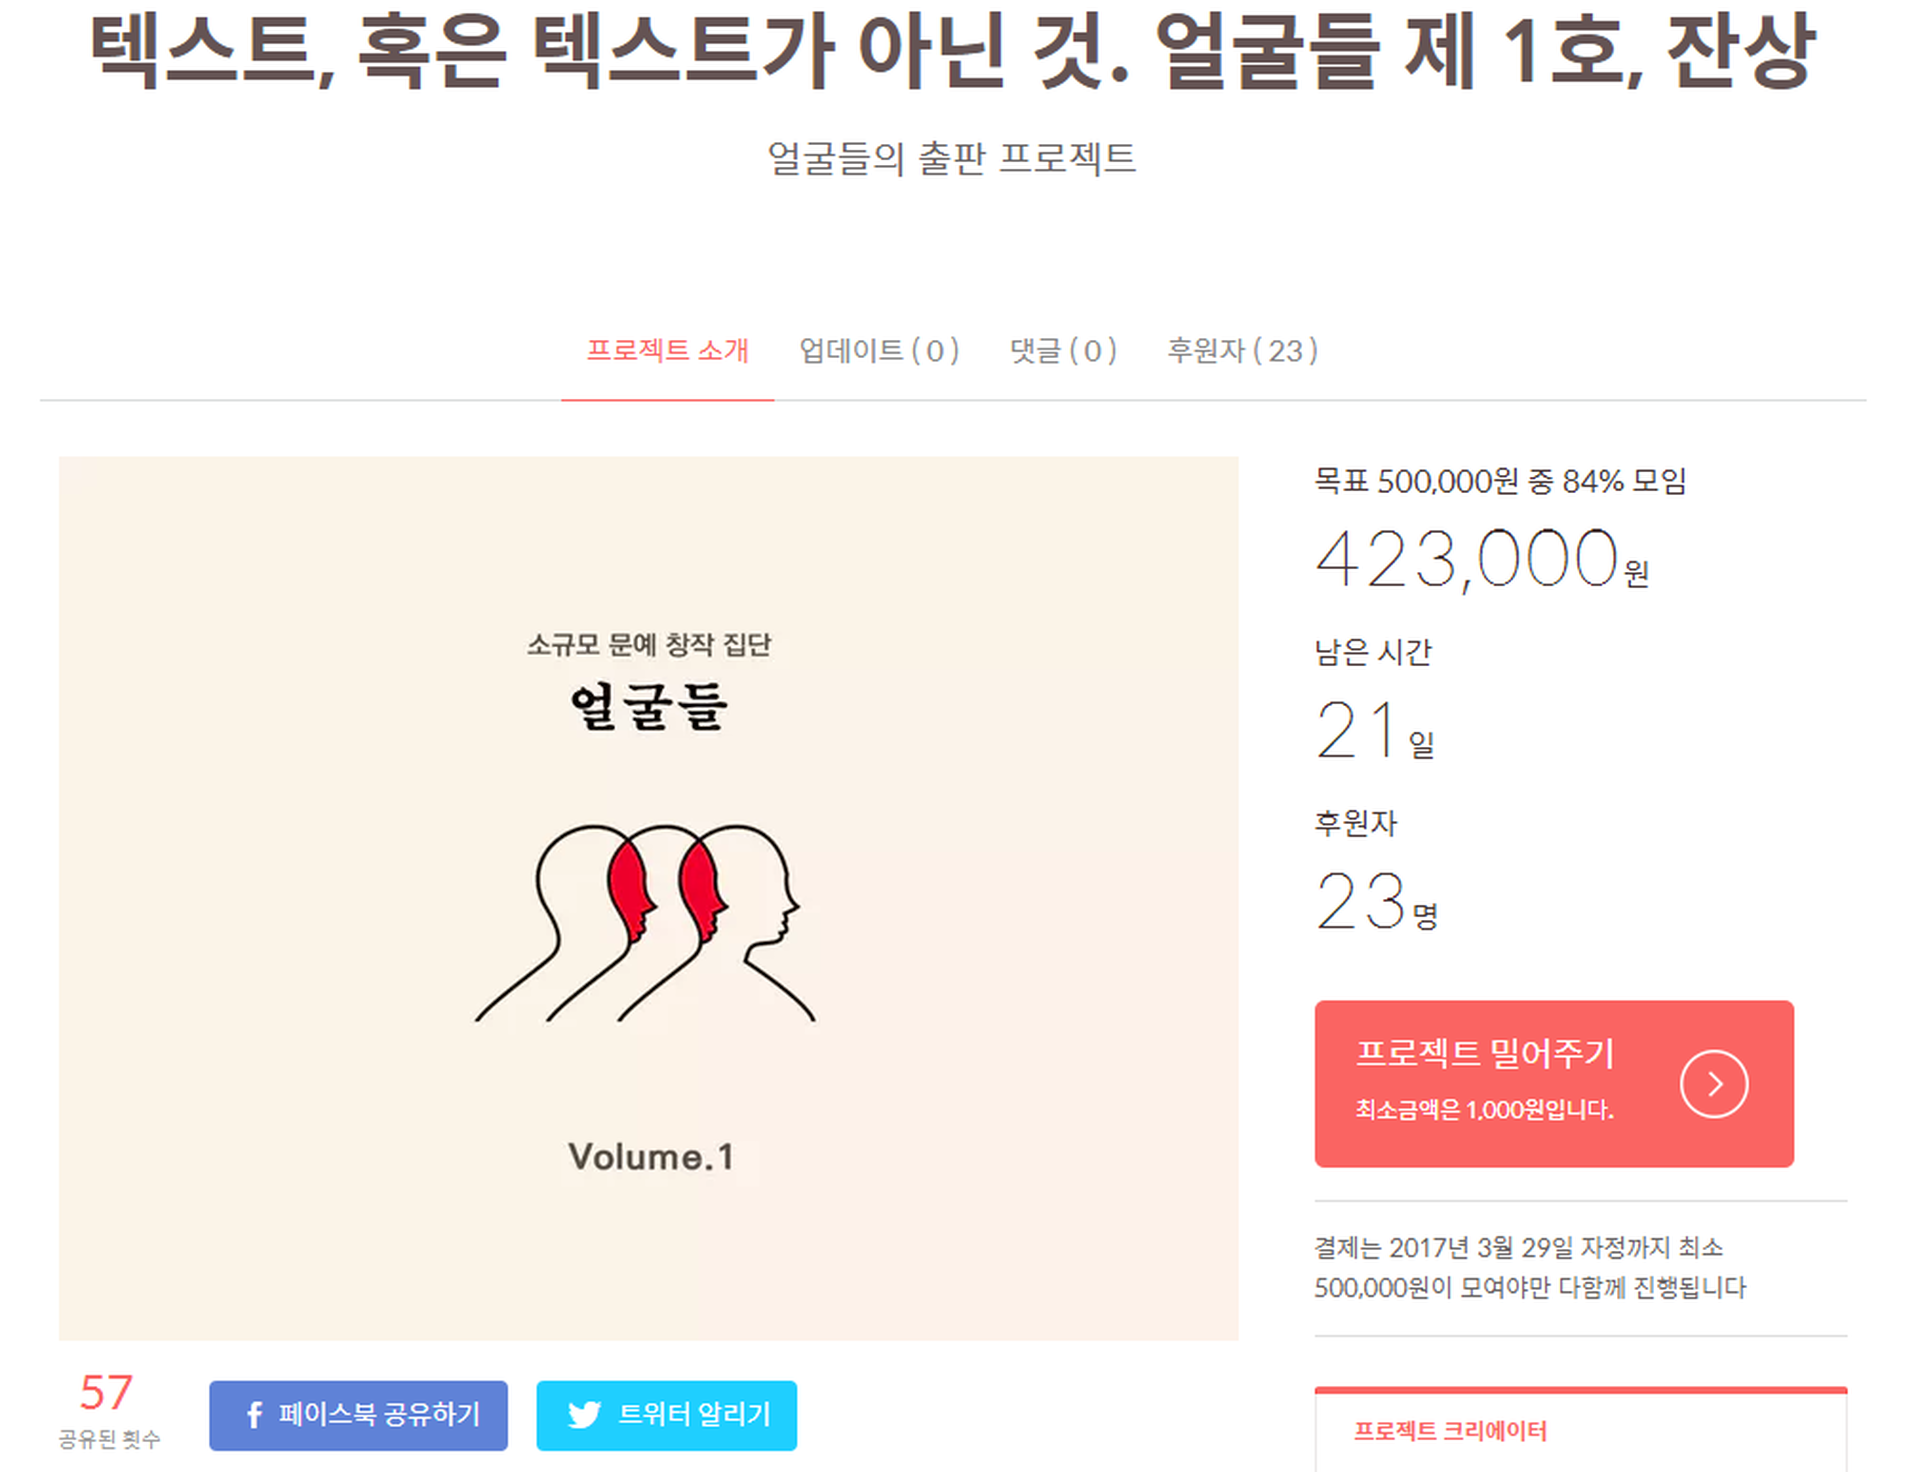This screenshot has width=1920, height=1472.
Task: Click the 트위터 알리기 button
Action: click(666, 1415)
